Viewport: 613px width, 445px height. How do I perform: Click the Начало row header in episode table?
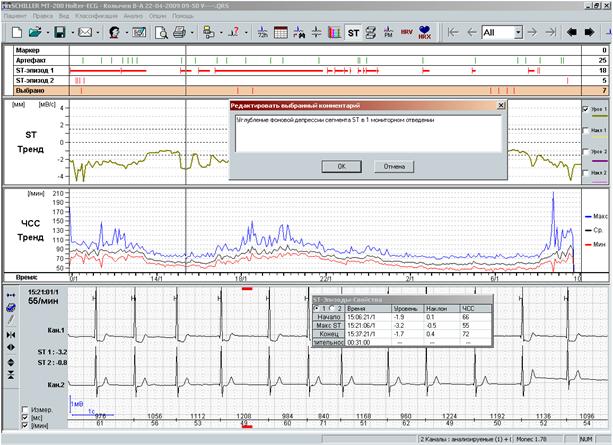tap(328, 317)
